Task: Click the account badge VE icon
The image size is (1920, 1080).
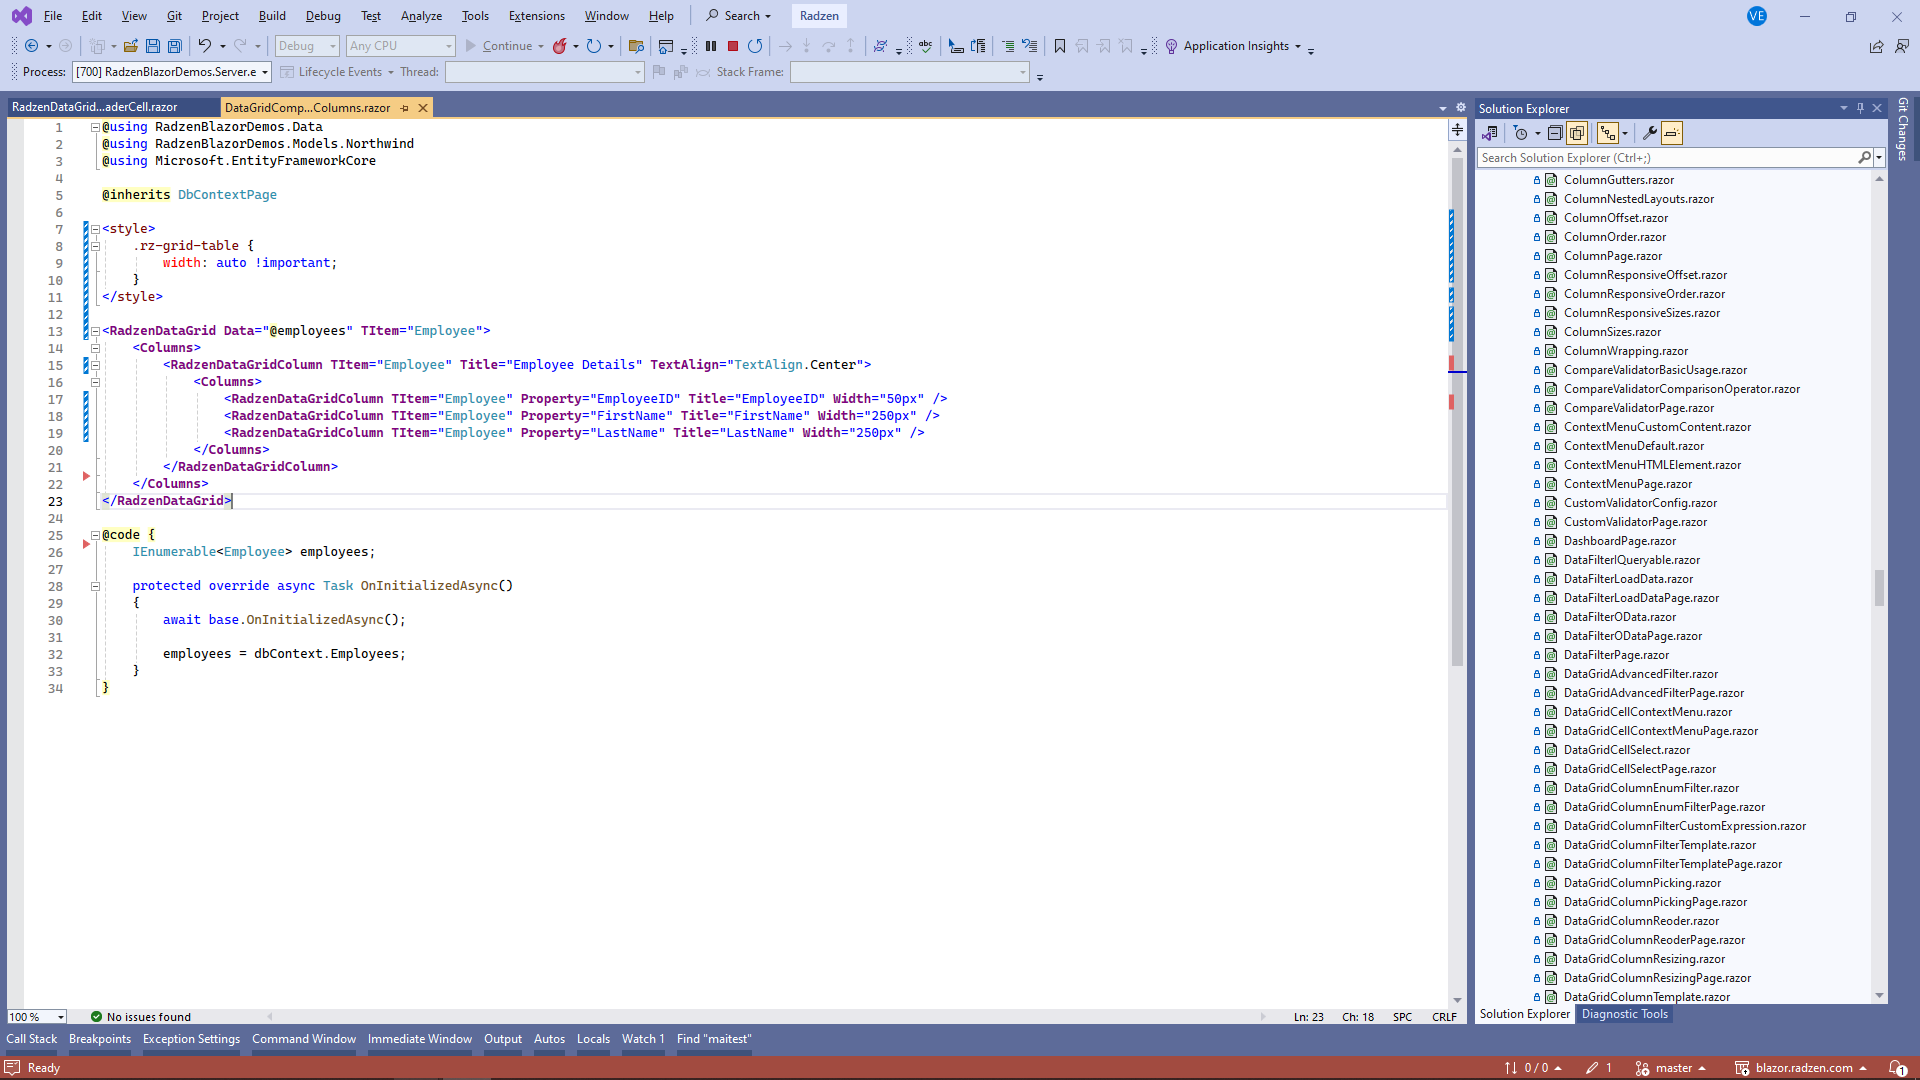Action: point(1757,16)
